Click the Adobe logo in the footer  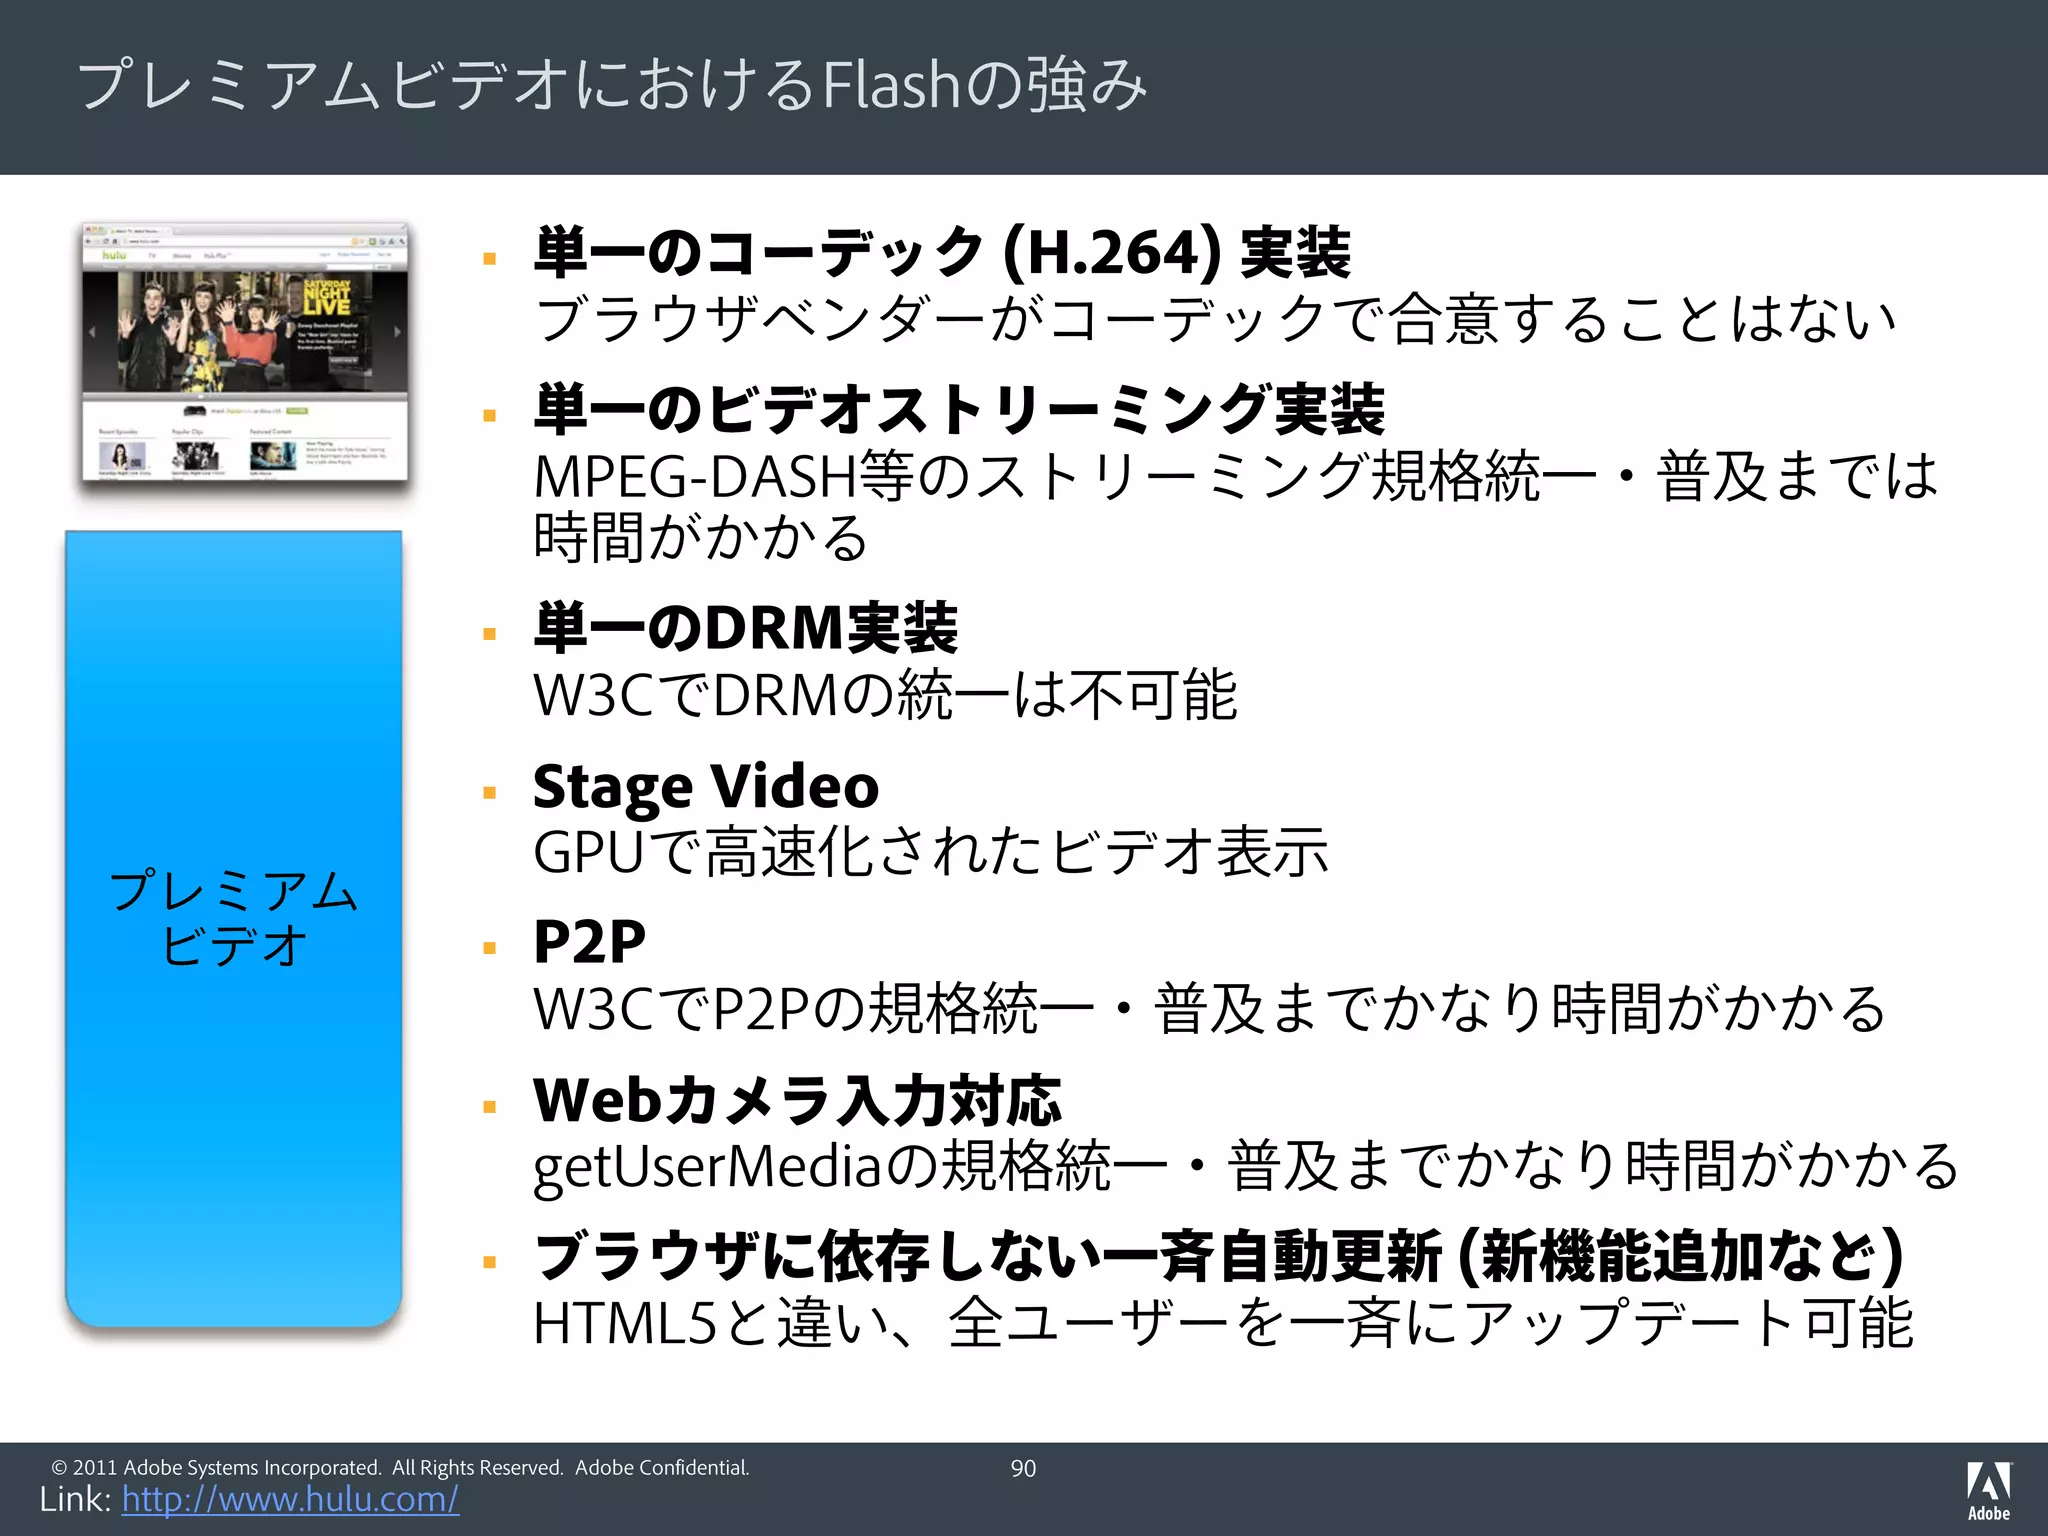1988,1491
